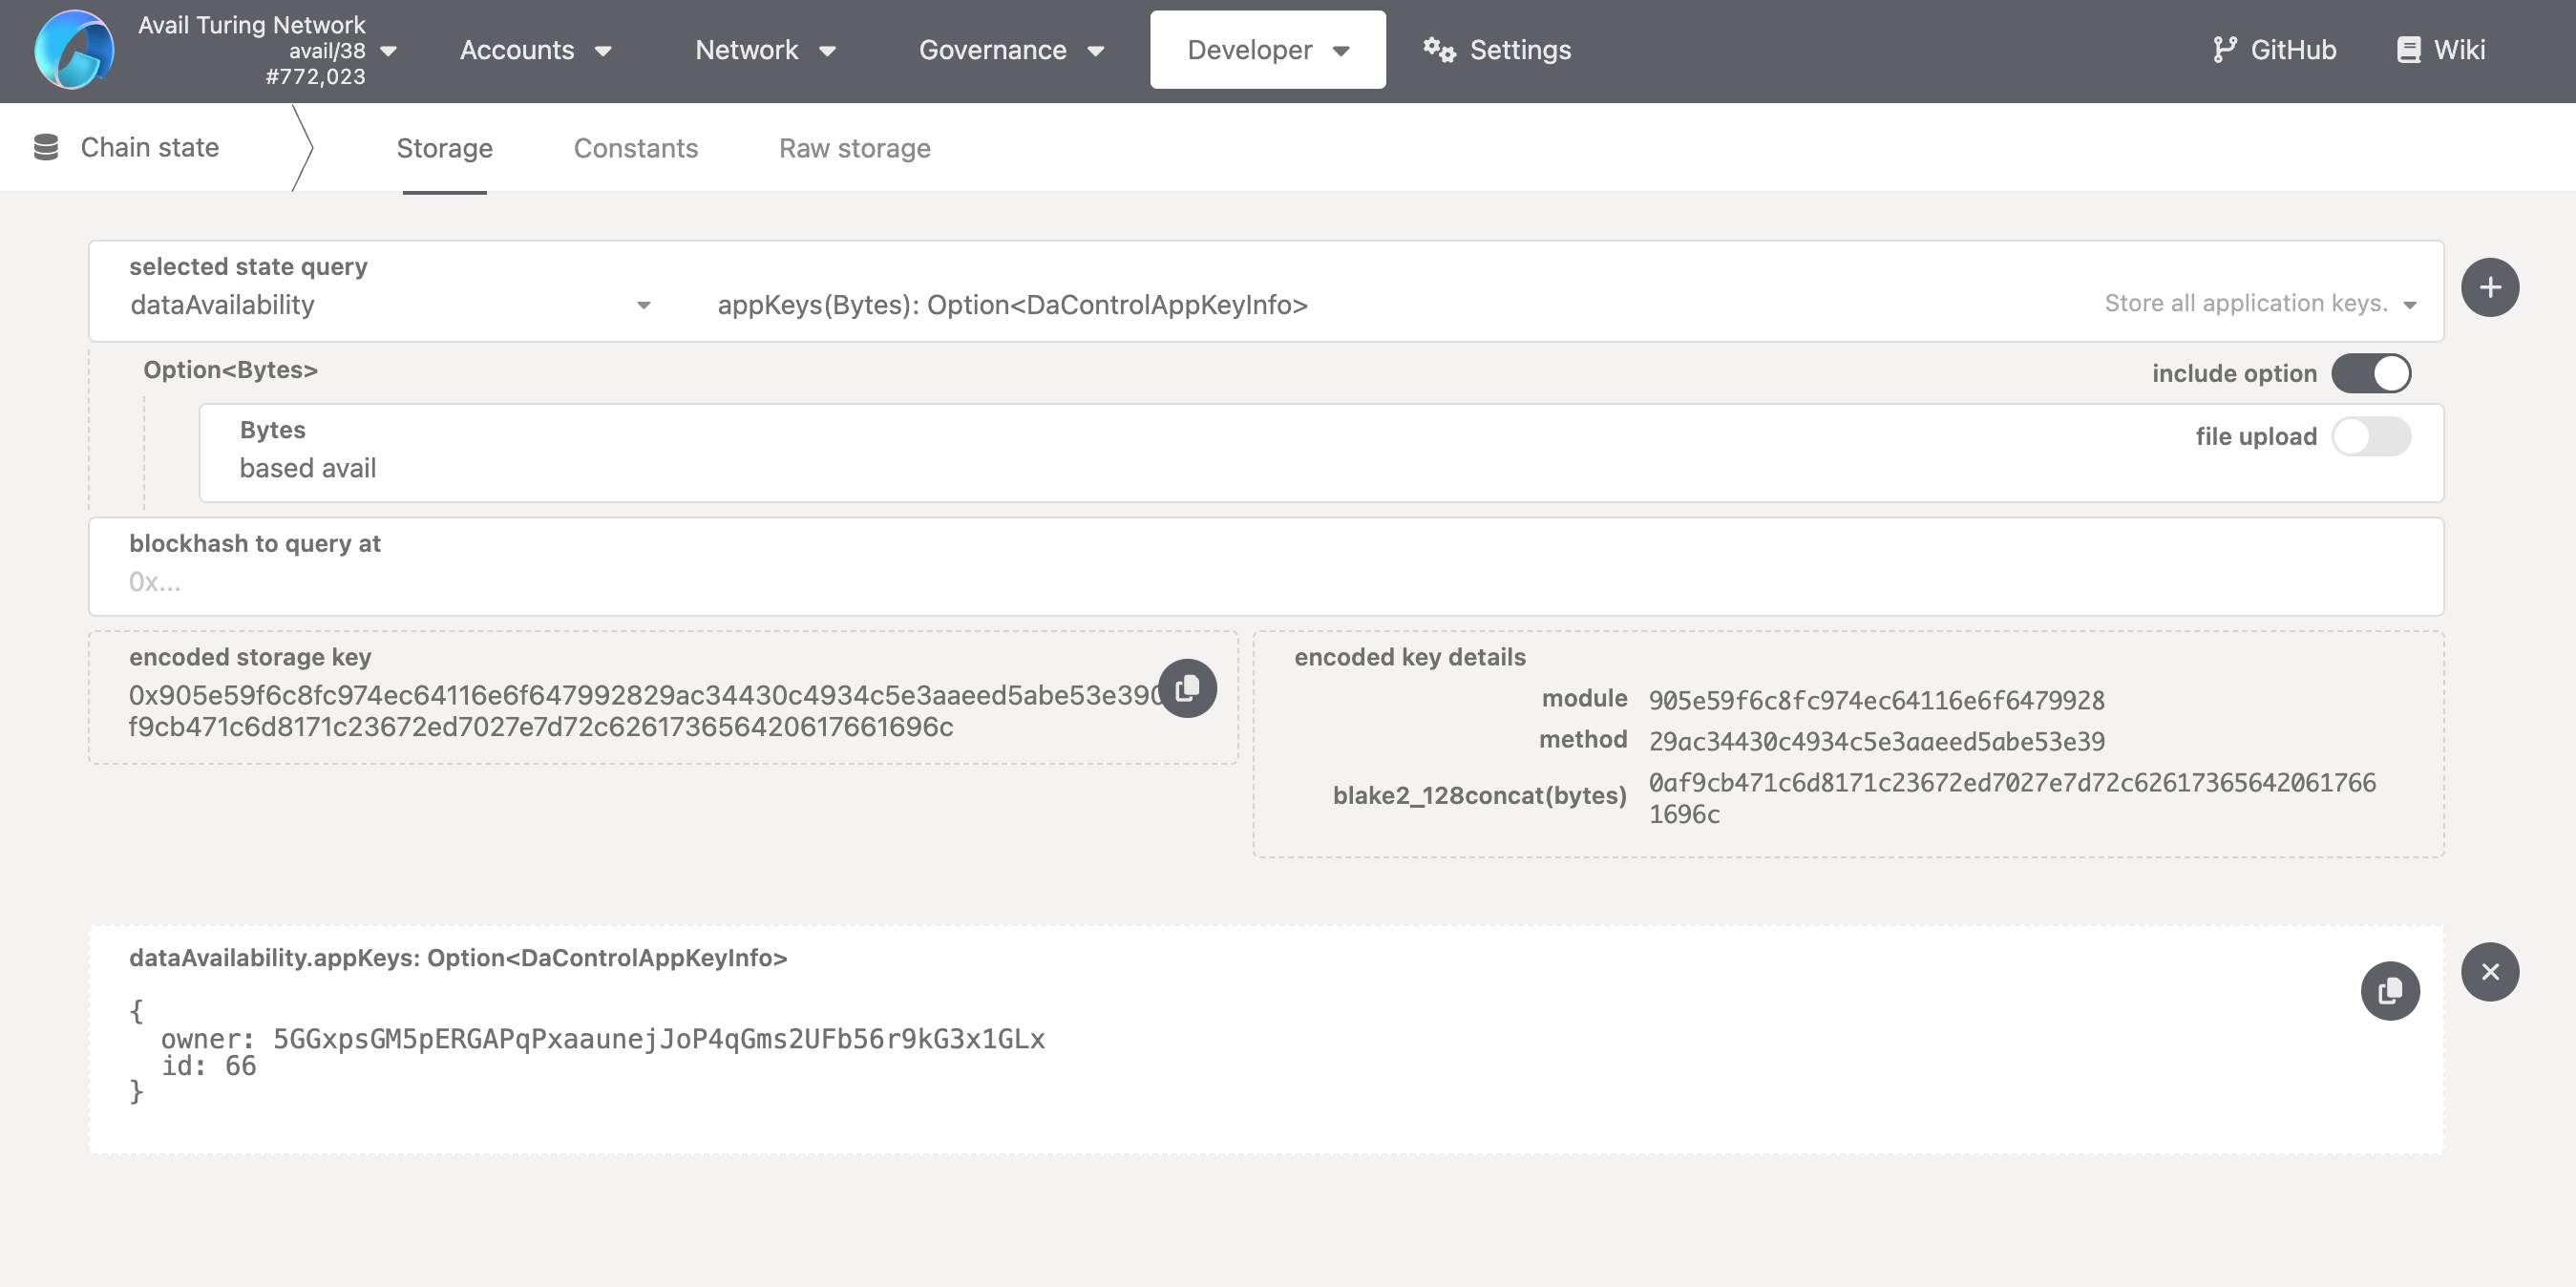This screenshot has width=2576, height=1287.
Task: Copy the encoded storage key
Action: click(x=1187, y=688)
